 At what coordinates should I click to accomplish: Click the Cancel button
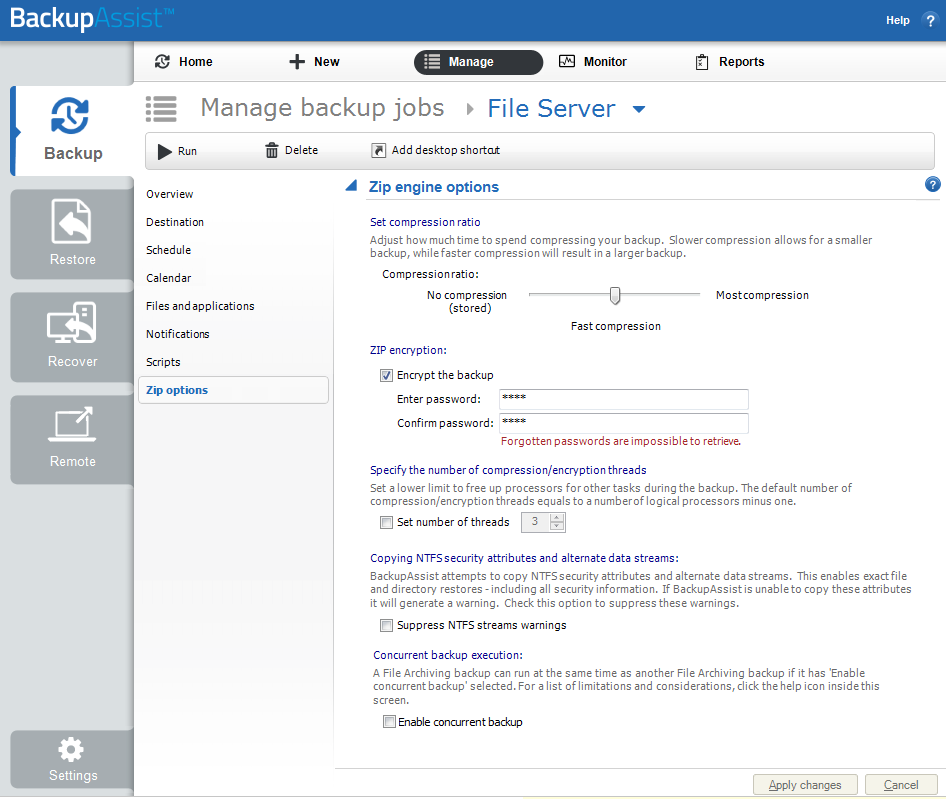point(900,785)
